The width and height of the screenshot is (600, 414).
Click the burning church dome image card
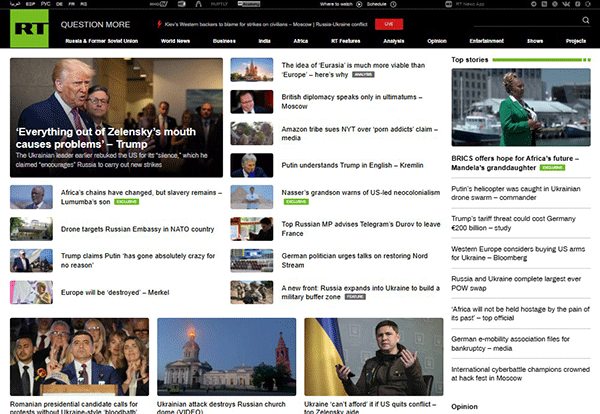tap(227, 357)
